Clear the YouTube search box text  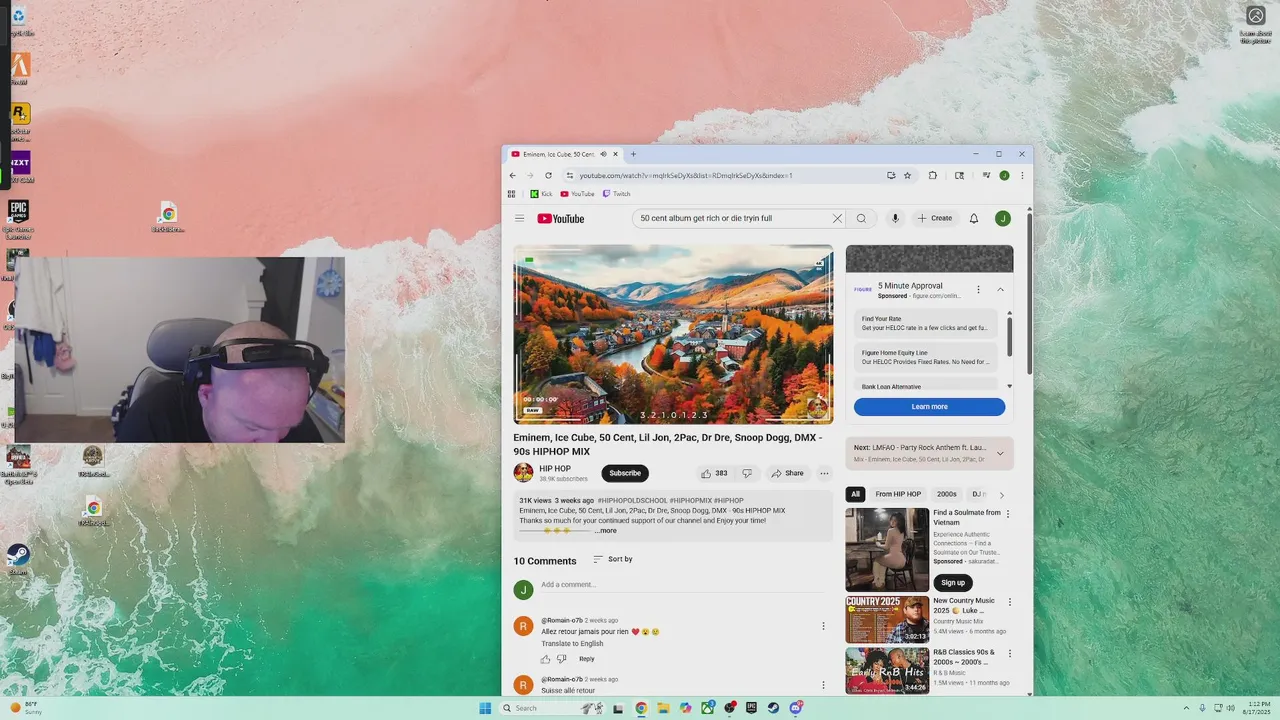coord(837,218)
